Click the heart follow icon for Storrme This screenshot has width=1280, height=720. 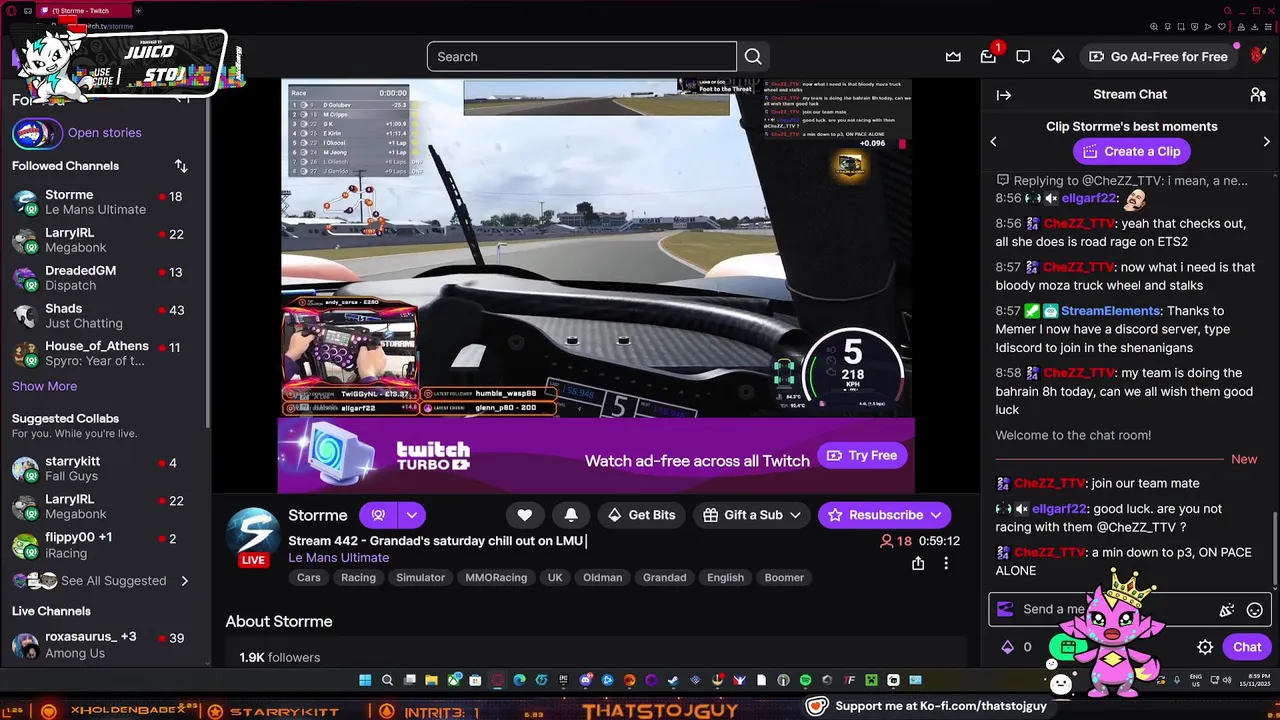[x=525, y=515]
